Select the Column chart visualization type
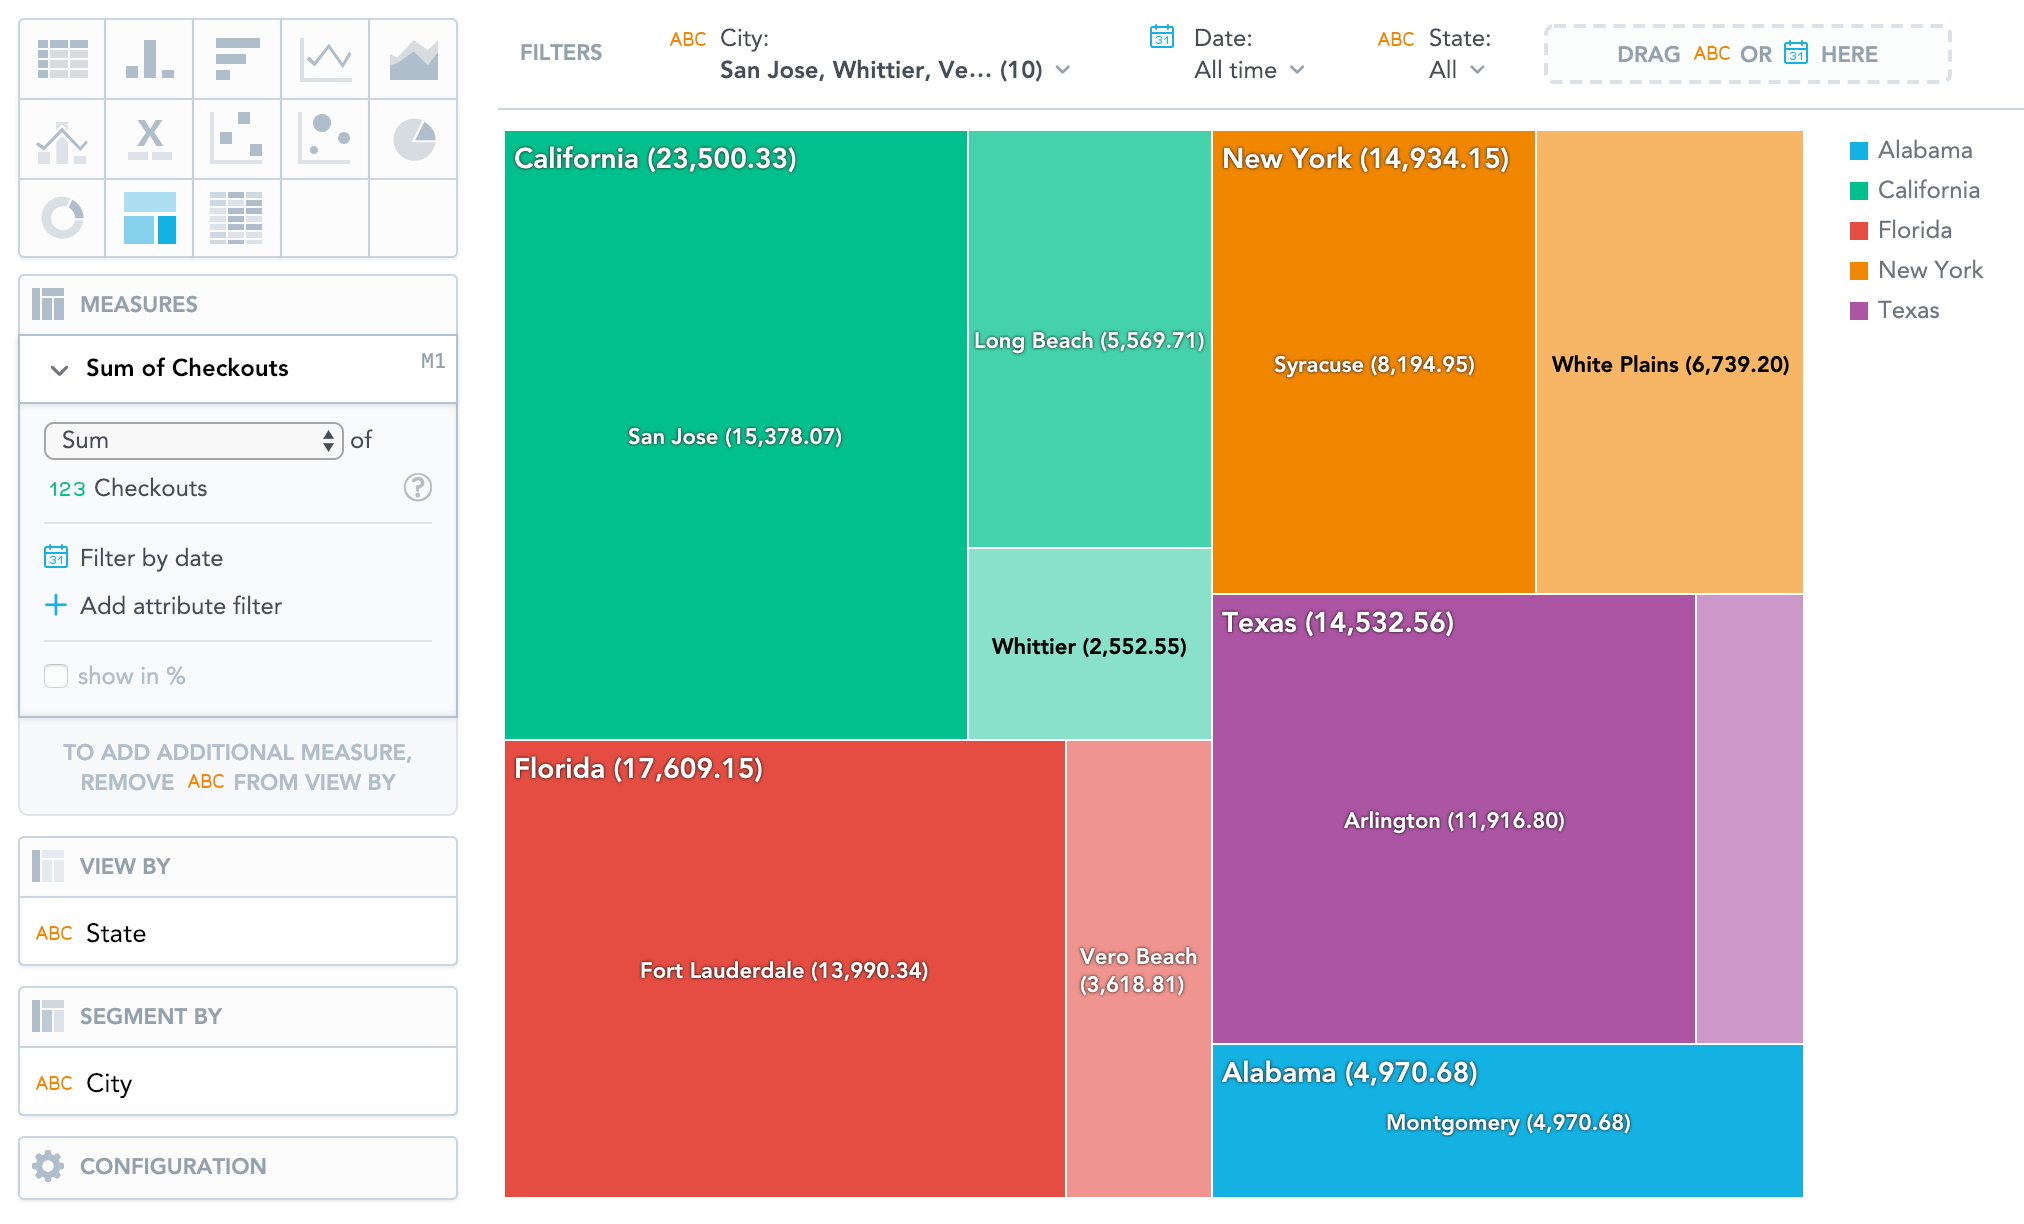This screenshot has height=1224, width=2024. (x=150, y=59)
